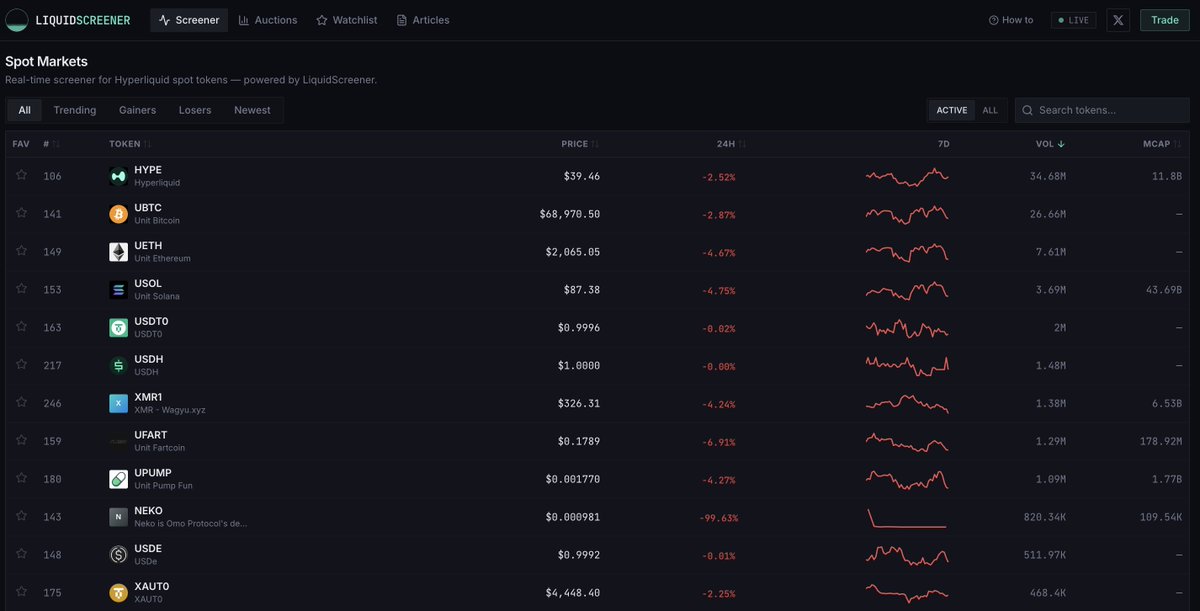Favorite the XMR1 row star
Image resolution: width=1200 pixels, height=611 pixels.
point(21,402)
